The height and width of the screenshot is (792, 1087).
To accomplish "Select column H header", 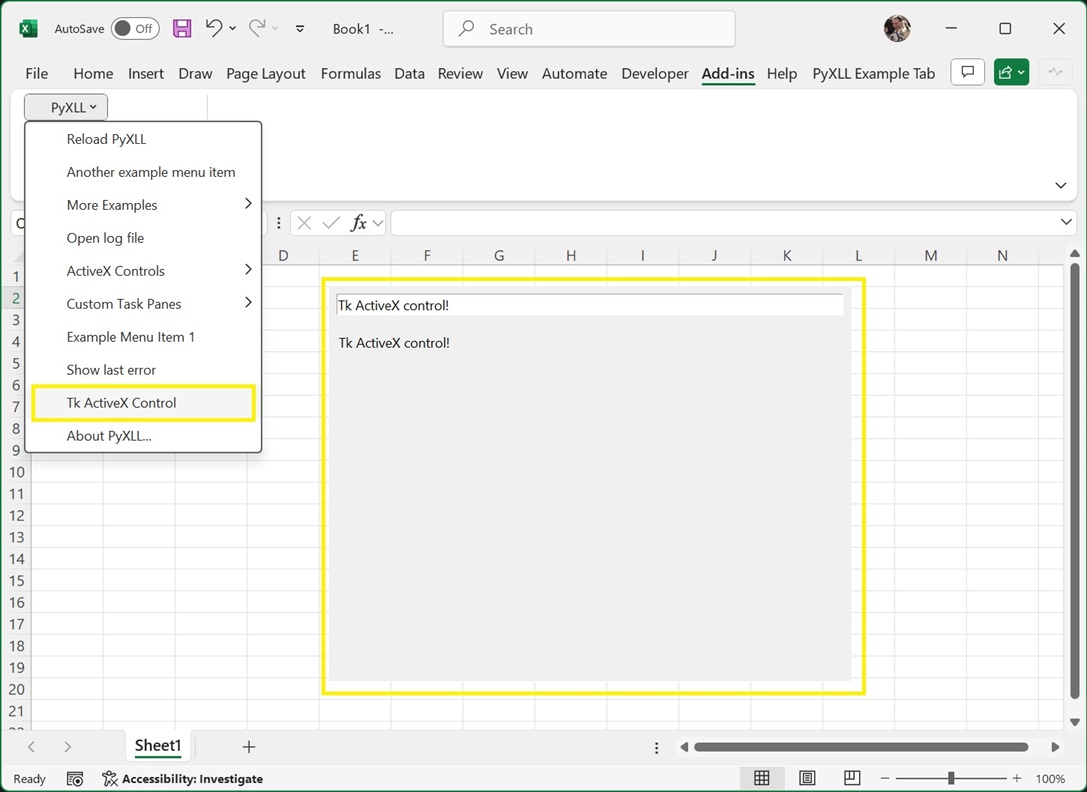I will pos(571,256).
